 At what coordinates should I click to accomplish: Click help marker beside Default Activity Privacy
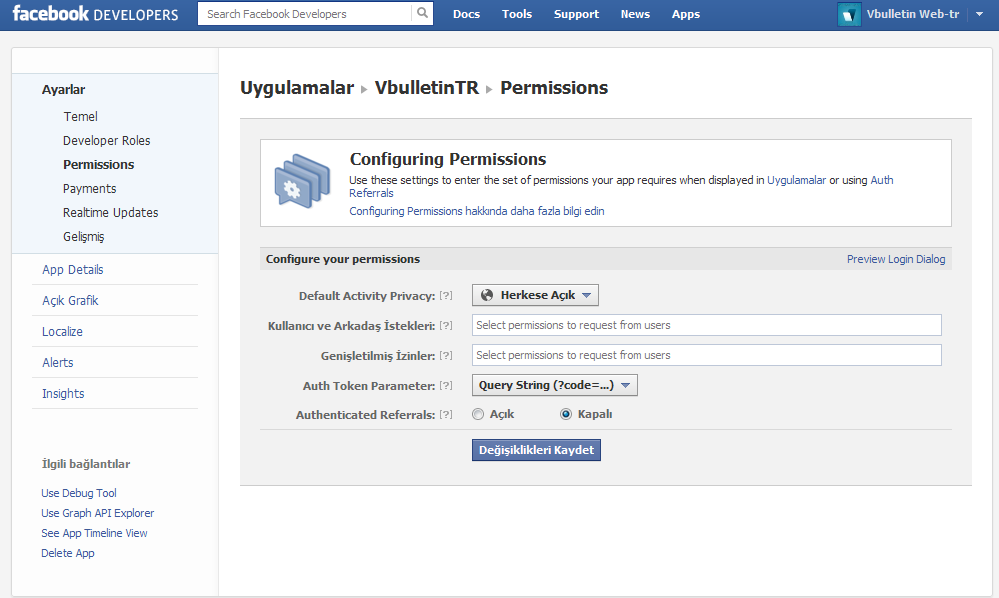point(446,296)
